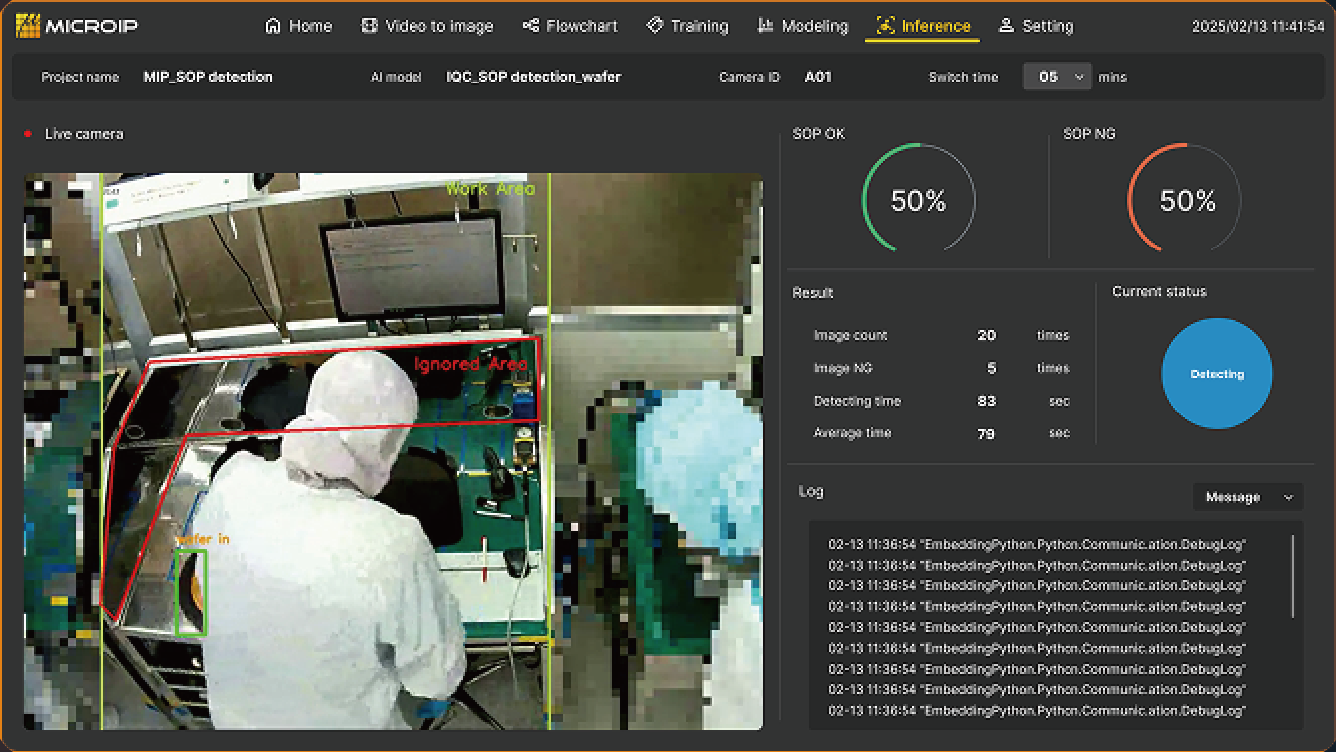Click the Log panel vertical scrollbar
Screen dimensions: 1336x752
(1293, 577)
